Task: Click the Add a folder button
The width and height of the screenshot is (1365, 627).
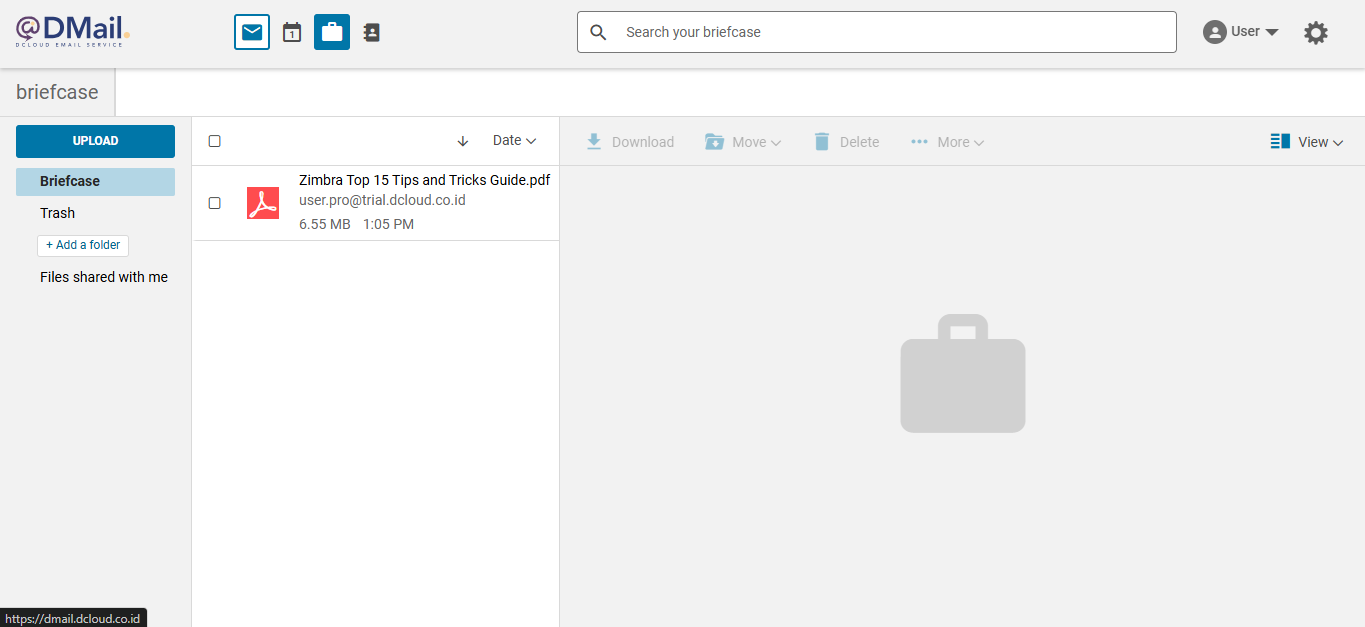Action: pyautogui.click(x=83, y=245)
